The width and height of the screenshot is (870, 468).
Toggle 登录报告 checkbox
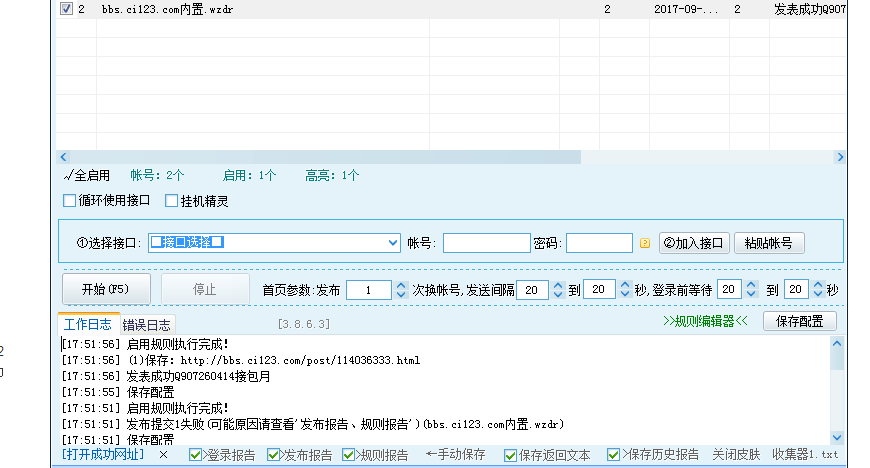pos(195,455)
